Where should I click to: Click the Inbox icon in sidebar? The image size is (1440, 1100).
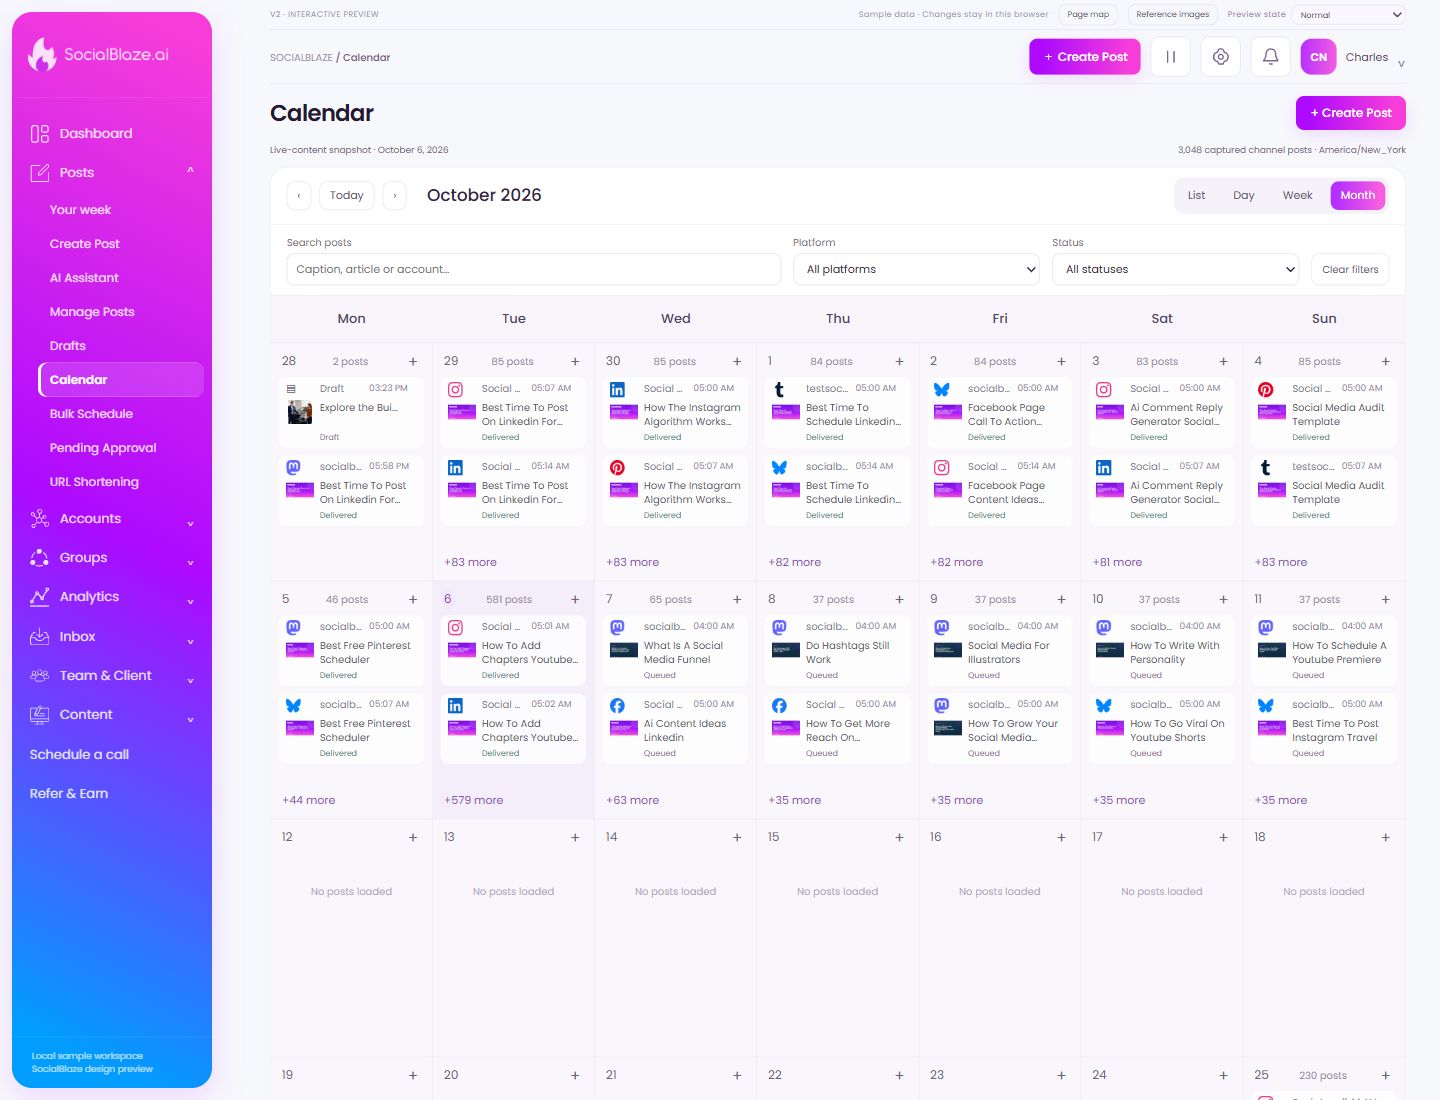point(40,636)
